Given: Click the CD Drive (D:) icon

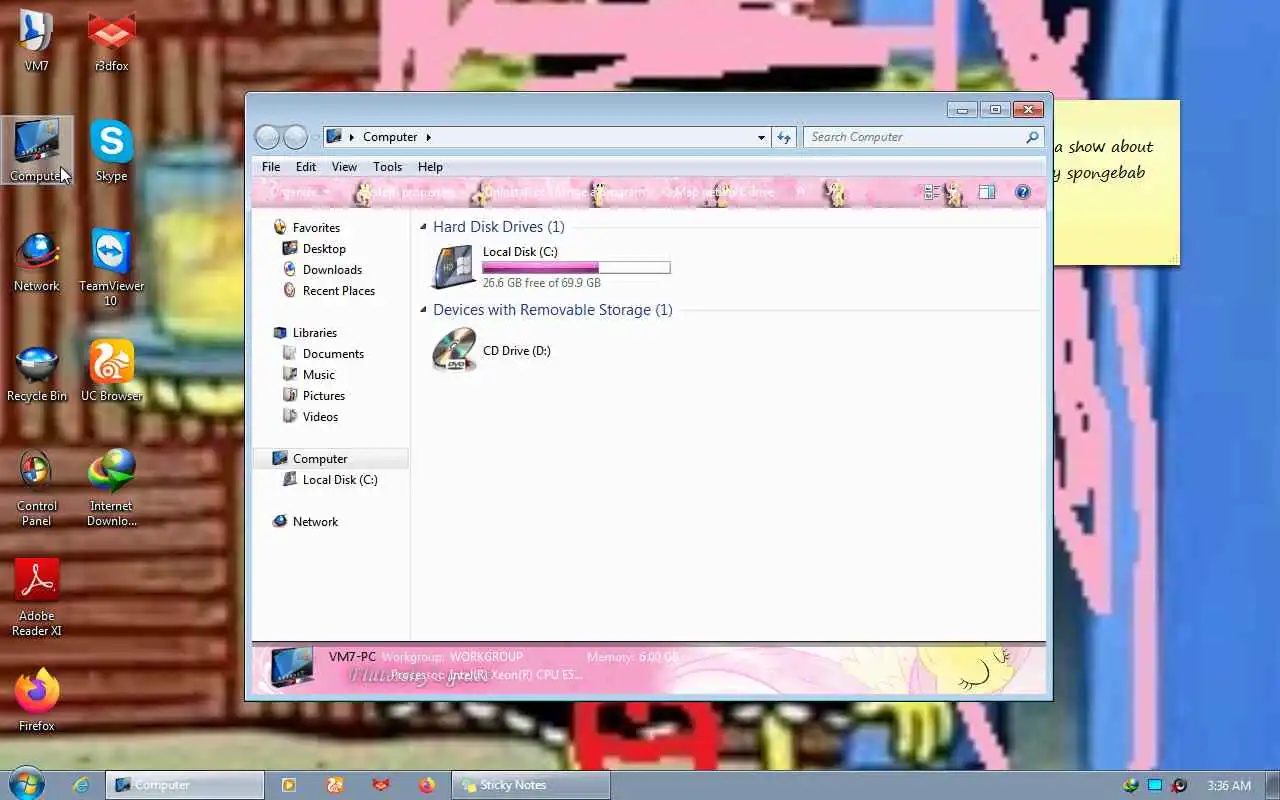Looking at the screenshot, I should [x=453, y=350].
